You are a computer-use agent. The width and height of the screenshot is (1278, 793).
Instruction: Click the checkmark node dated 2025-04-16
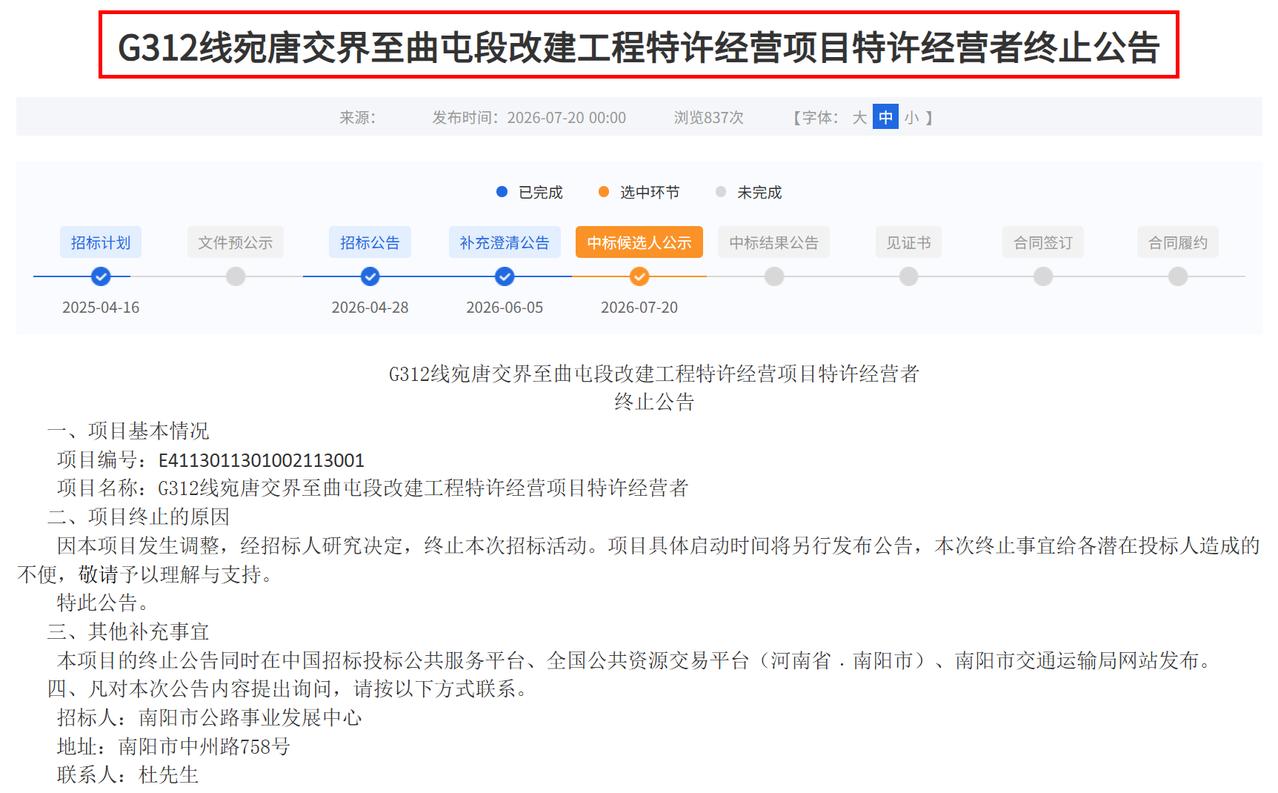[100, 276]
